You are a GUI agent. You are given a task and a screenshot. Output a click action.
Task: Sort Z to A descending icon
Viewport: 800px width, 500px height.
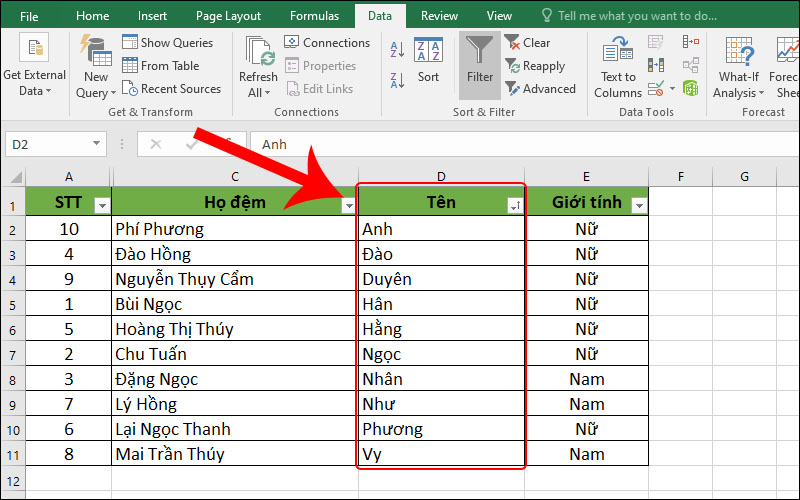397,81
